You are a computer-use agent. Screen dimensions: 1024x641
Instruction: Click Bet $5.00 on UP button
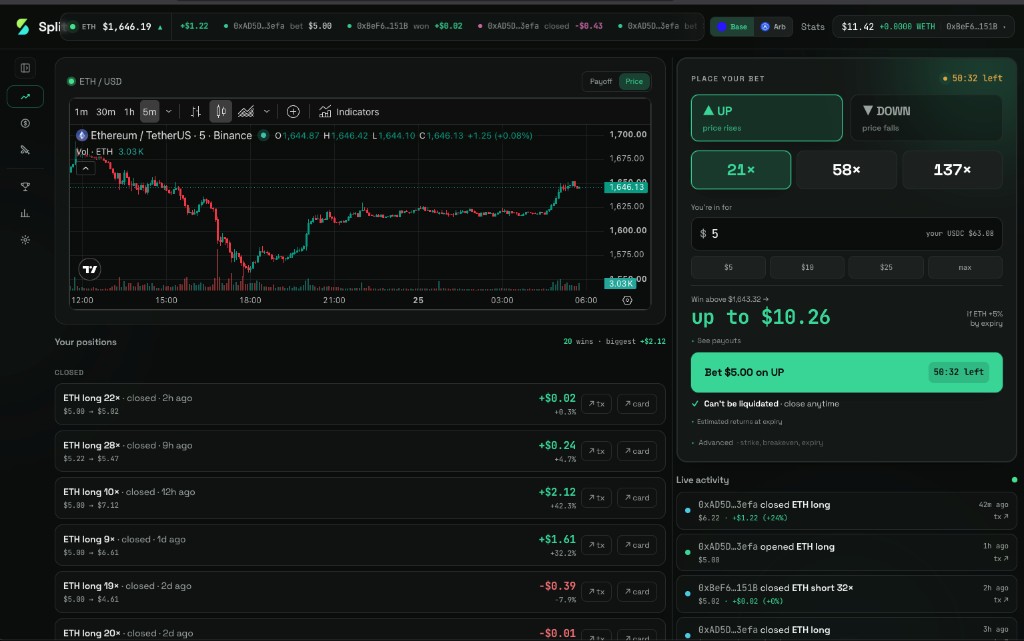pos(846,372)
